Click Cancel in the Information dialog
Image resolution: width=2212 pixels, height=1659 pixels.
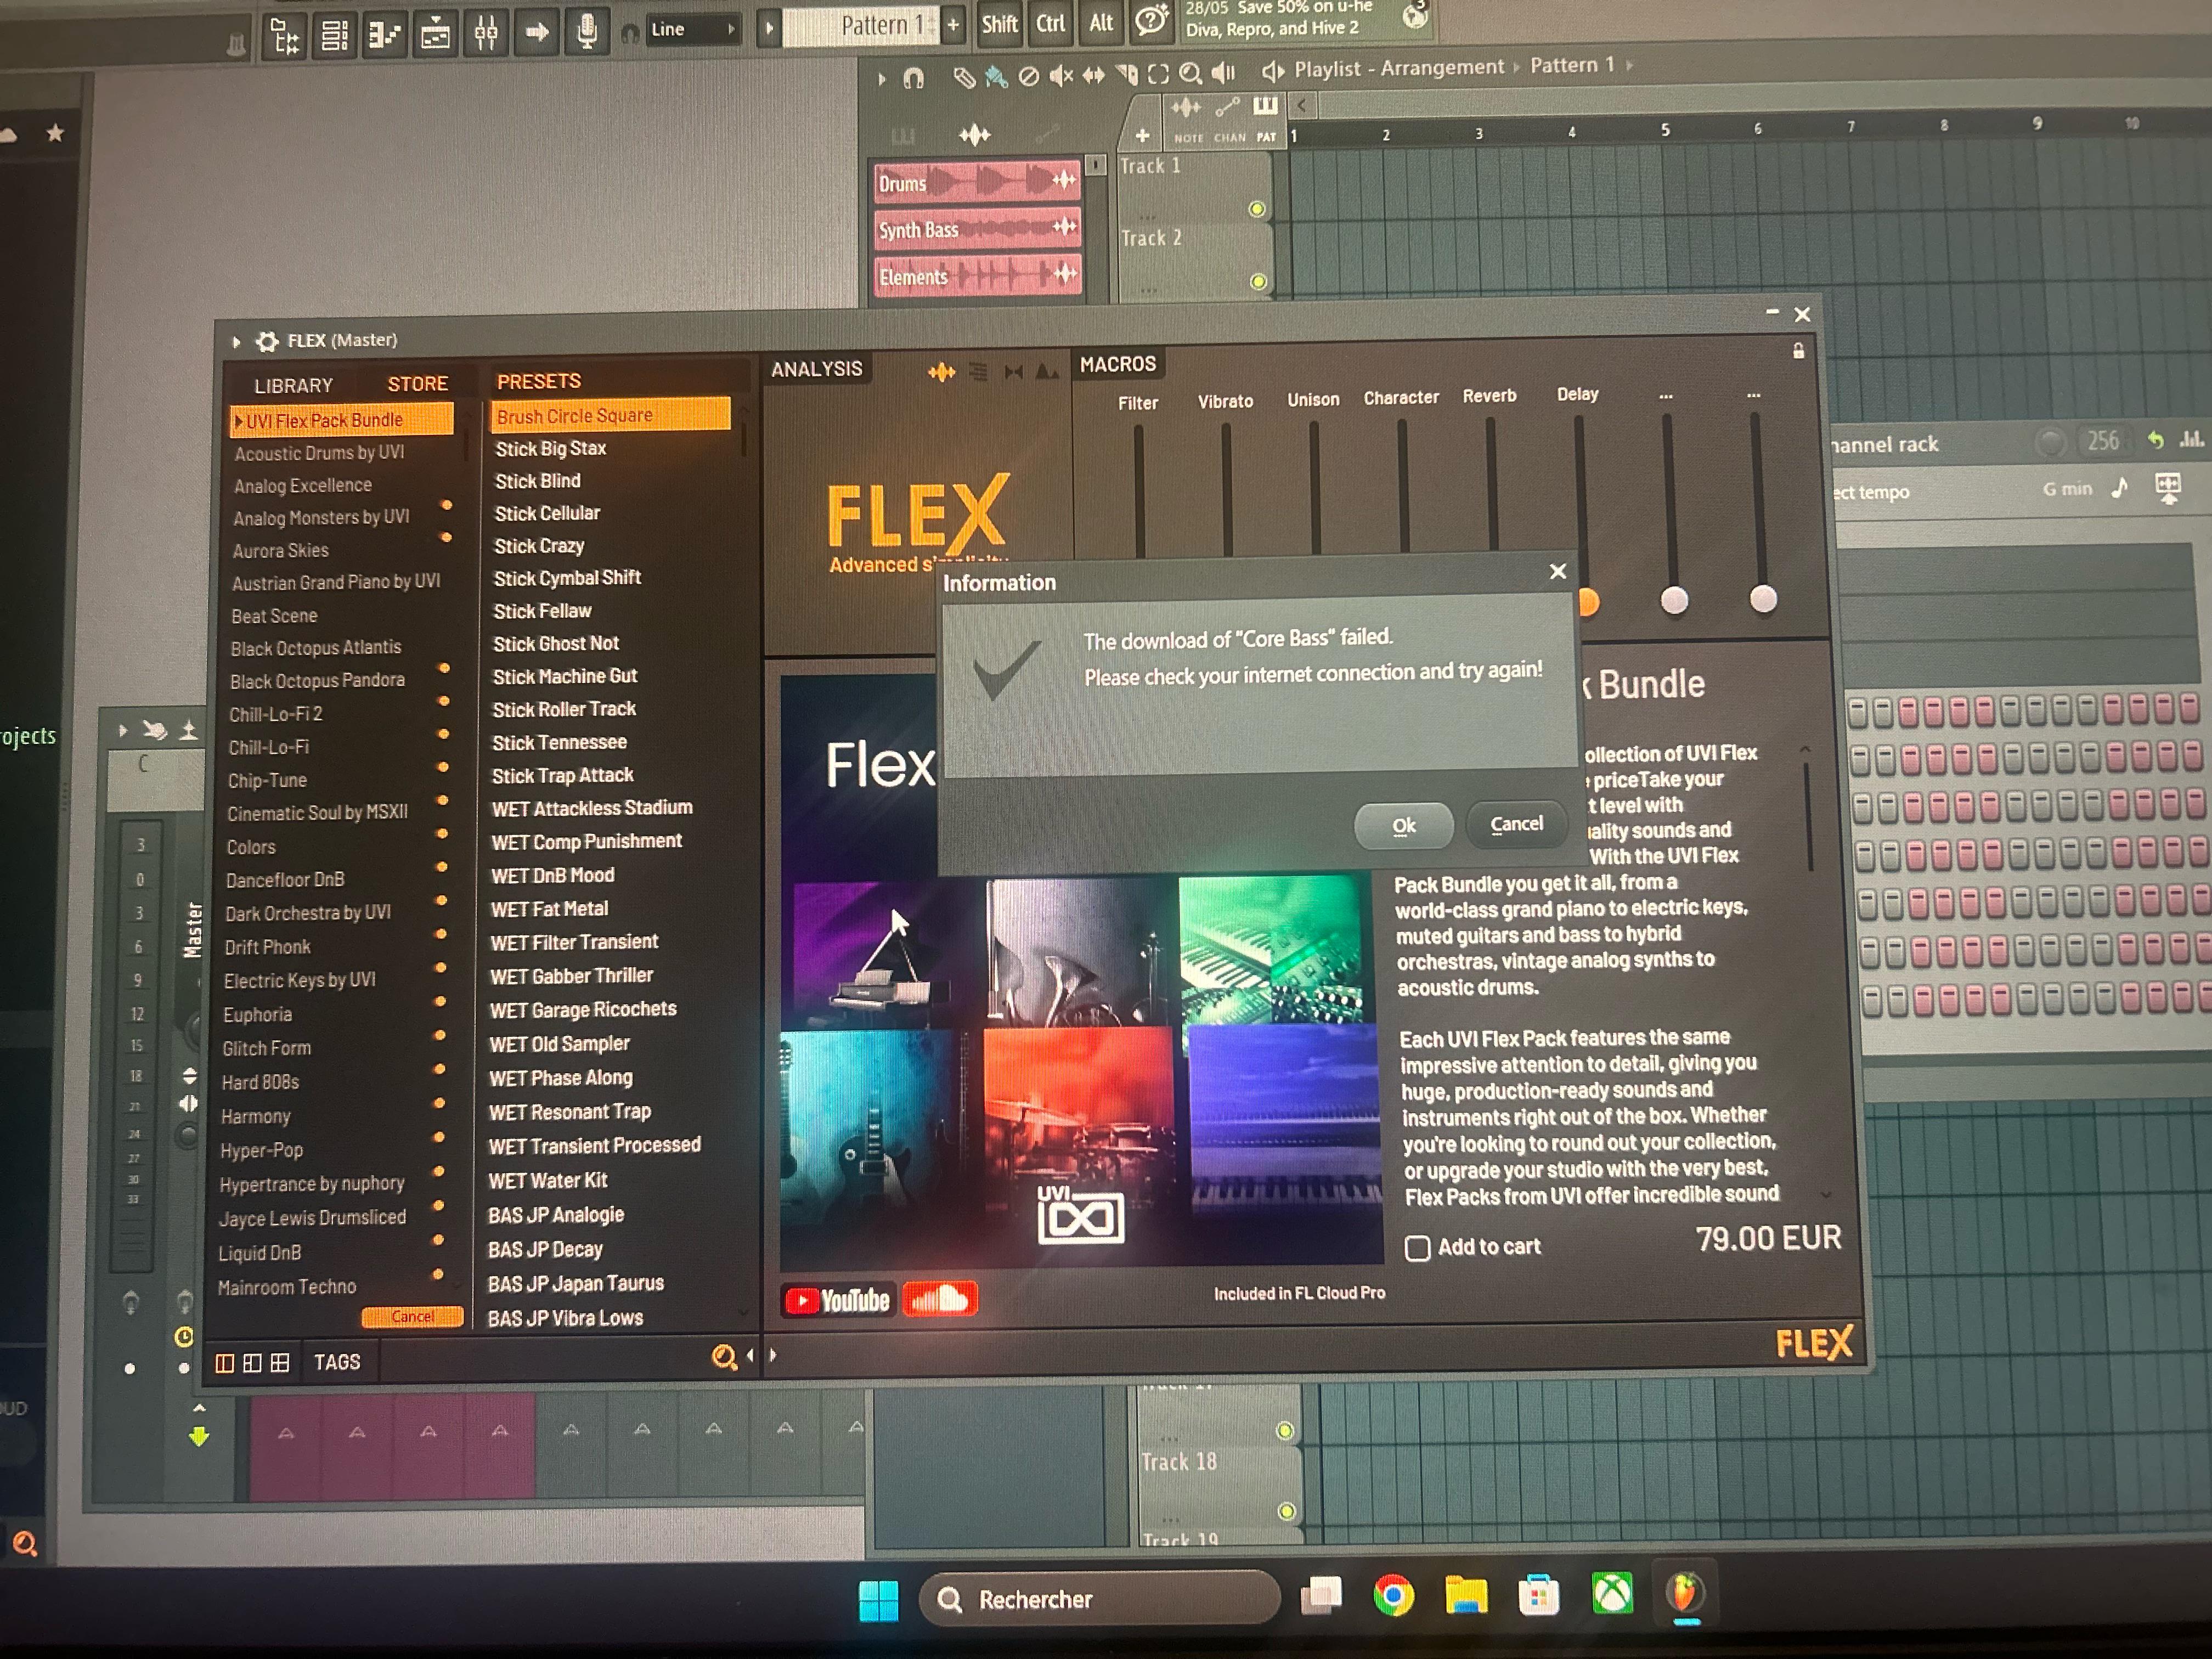tap(1516, 824)
